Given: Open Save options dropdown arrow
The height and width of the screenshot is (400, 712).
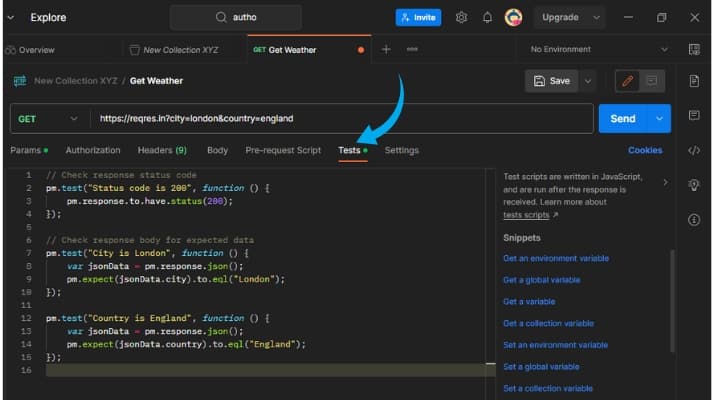Looking at the screenshot, I should 588,81.
